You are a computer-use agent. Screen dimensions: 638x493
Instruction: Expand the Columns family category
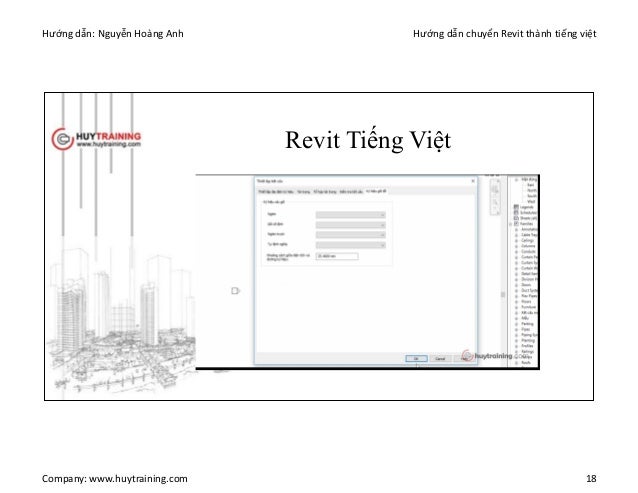(516, 246)
